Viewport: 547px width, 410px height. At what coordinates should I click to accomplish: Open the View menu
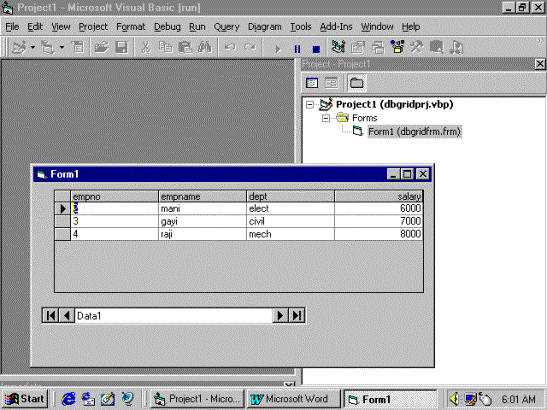point(61,27)
